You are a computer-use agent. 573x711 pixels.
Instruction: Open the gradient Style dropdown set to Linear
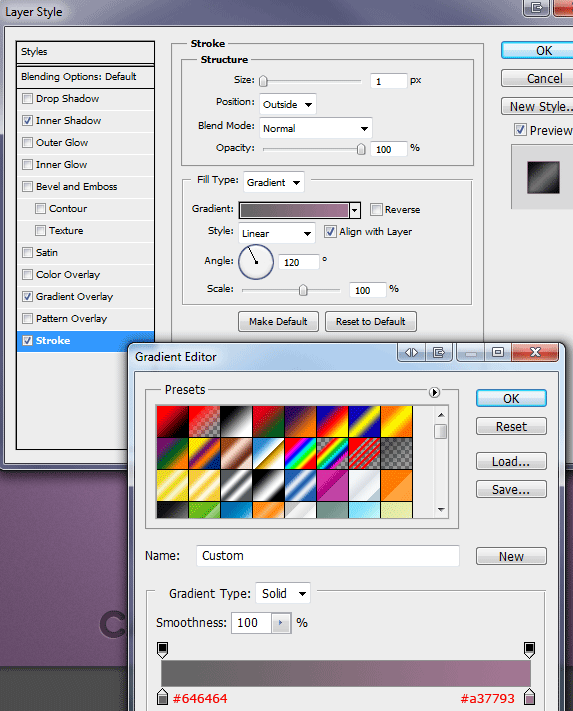[x=277, y=233]
